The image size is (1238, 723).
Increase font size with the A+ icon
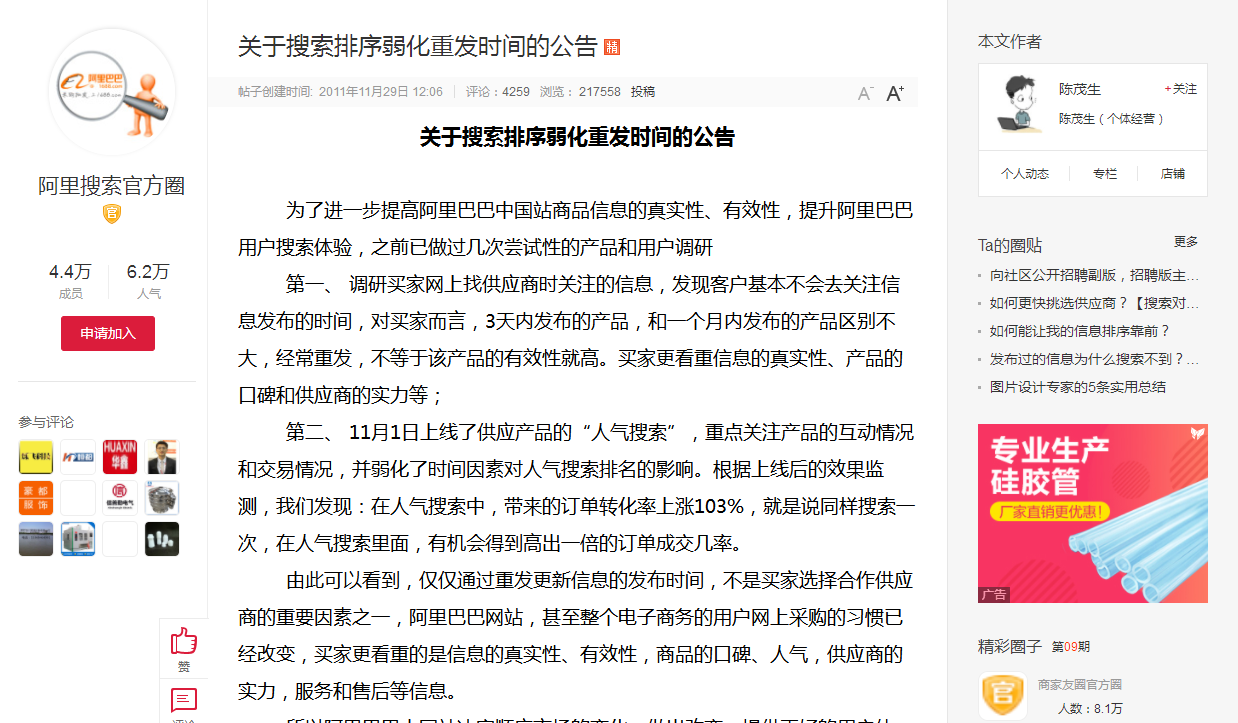tap(895, 93)
